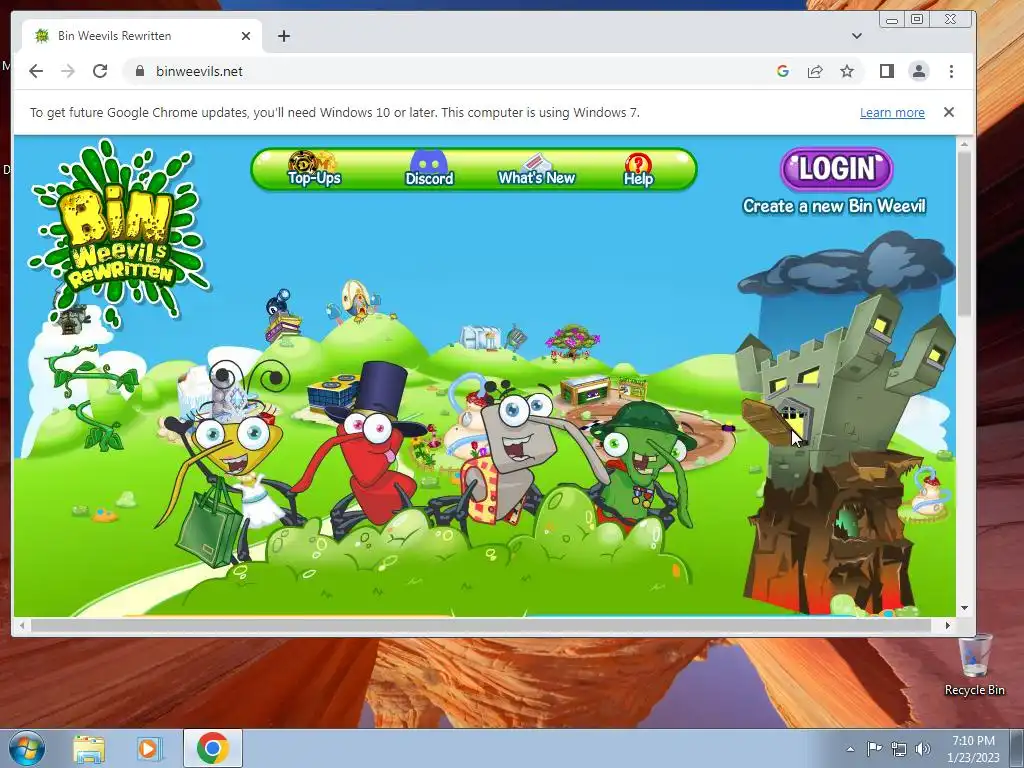Click the page scrollbar up arrow
Screen dimensions: 1024x768
(965, 142)
